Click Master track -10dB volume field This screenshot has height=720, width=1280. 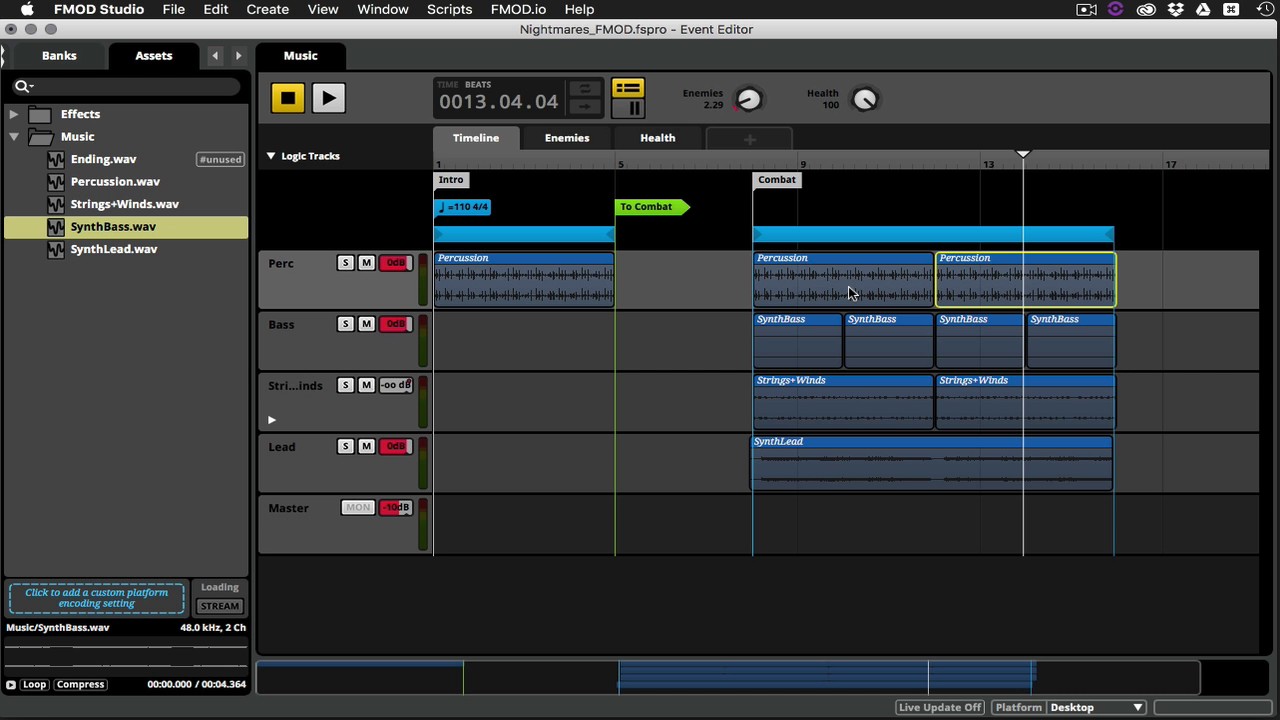(x=396, y=508)
